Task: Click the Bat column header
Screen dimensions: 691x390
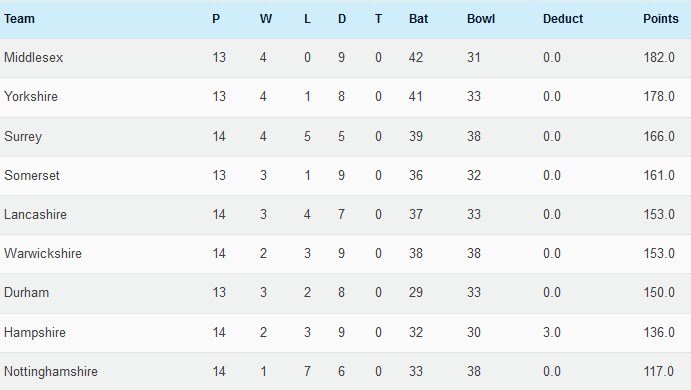Action: (418, 19)
